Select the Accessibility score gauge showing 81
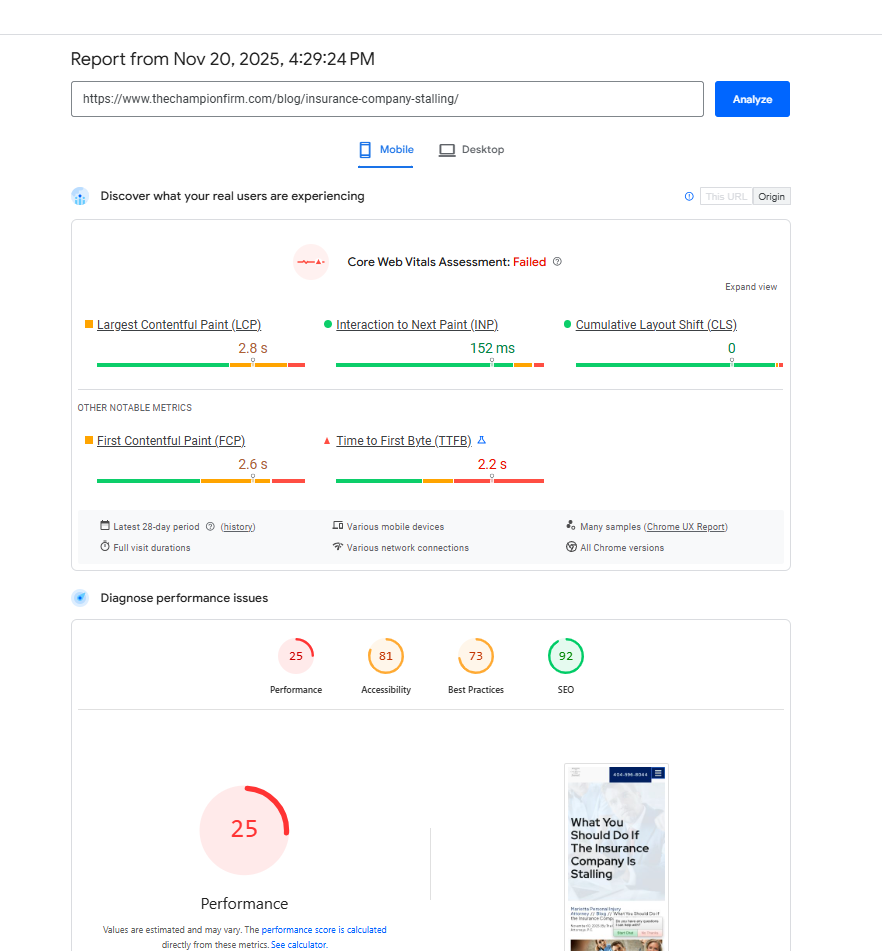The width and height of the screenshot is (882, 951). pos(386,657)
